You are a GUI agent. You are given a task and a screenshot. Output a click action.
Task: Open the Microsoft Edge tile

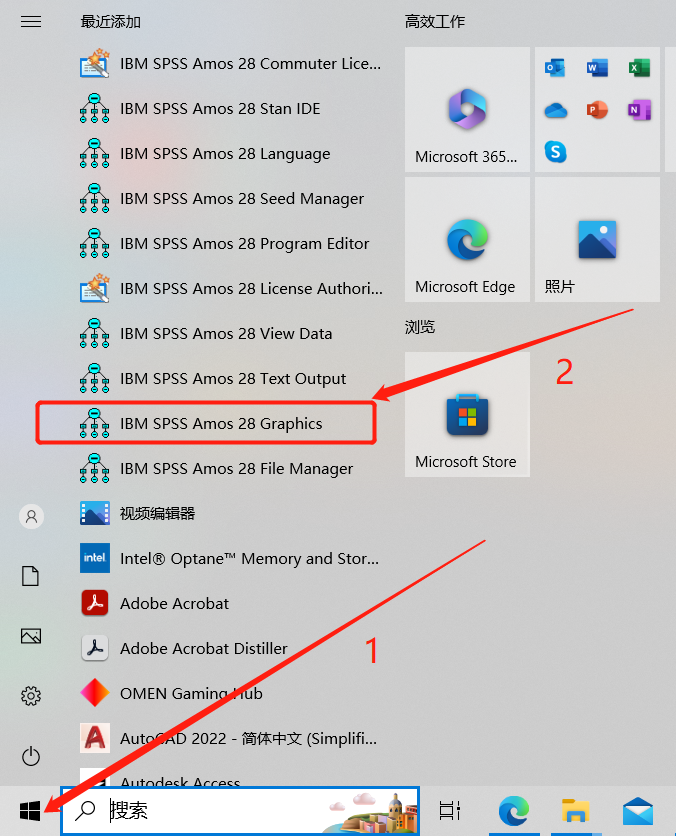pos(467,240)
